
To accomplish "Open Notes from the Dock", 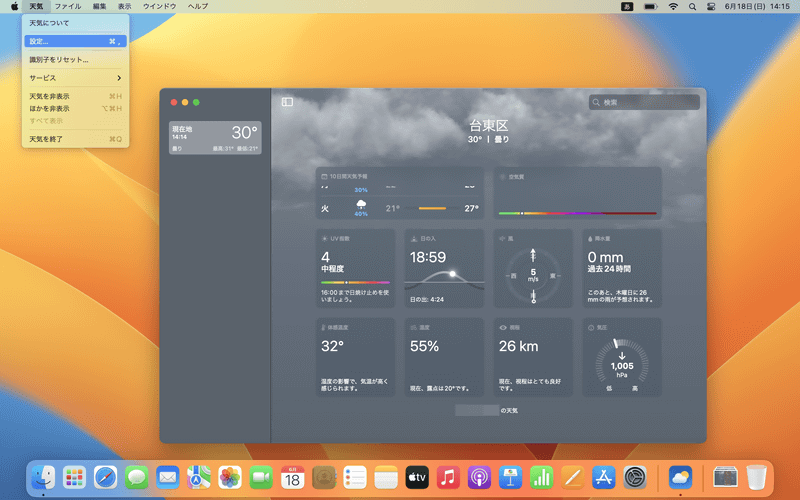I will coord(386,478).
